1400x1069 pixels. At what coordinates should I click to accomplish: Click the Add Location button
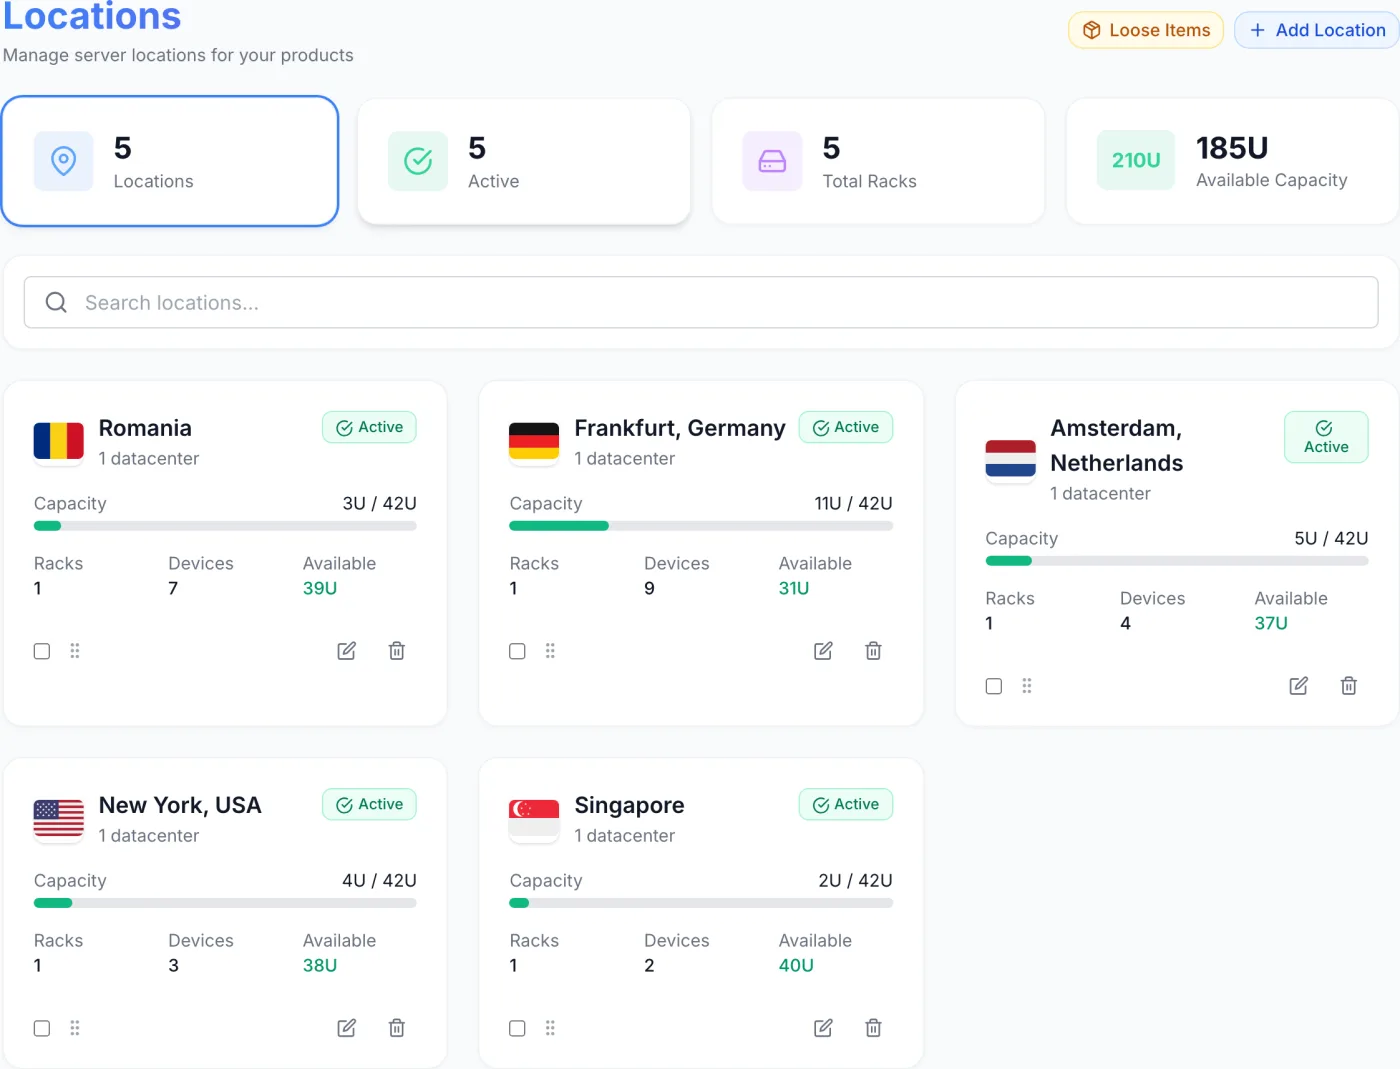1317,30
